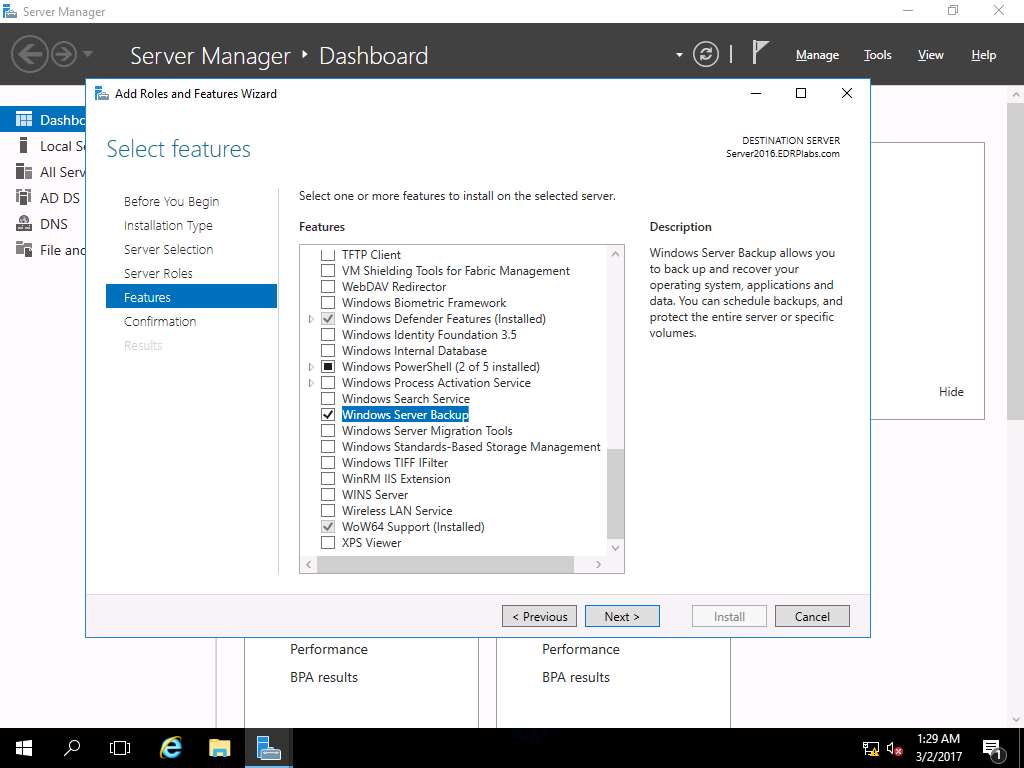Click the Server Manager back arrow
This screenshot has height=768, width=1024.
click(29, 54)
